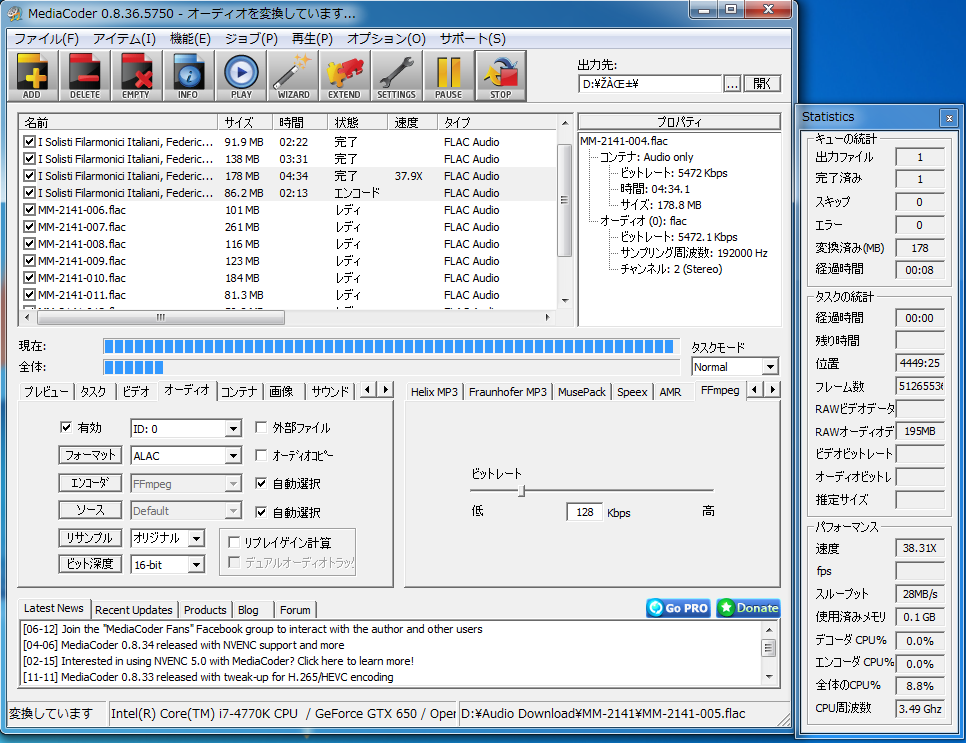
Task: Open the INFO toolbar icon
Action: point(189,76)
